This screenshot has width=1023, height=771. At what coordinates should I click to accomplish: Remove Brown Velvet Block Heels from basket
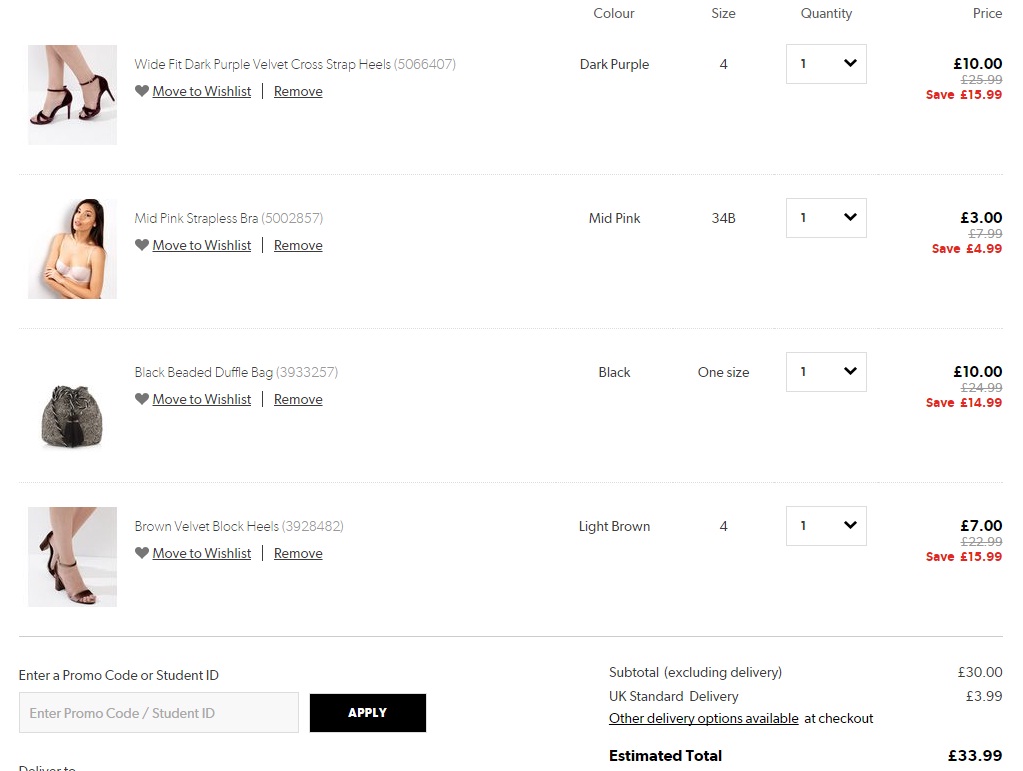coord(298,553)
